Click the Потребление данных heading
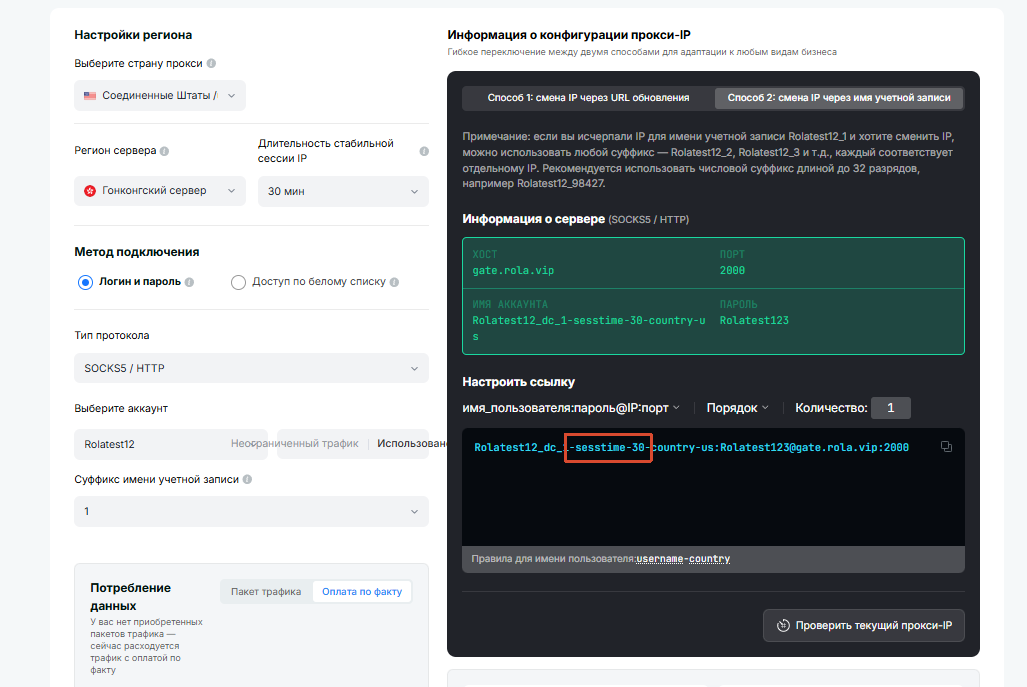Image resolution: width=1027 pixels, height=687 pixels. tap(130, 597)
